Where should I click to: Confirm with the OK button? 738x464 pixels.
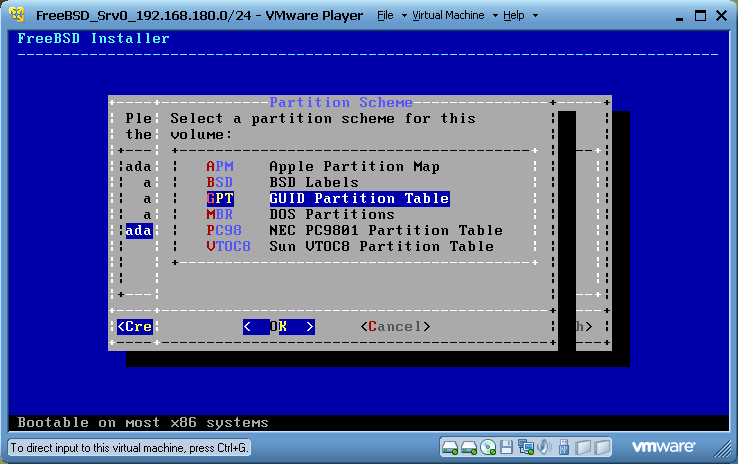(x=279, y=327)
